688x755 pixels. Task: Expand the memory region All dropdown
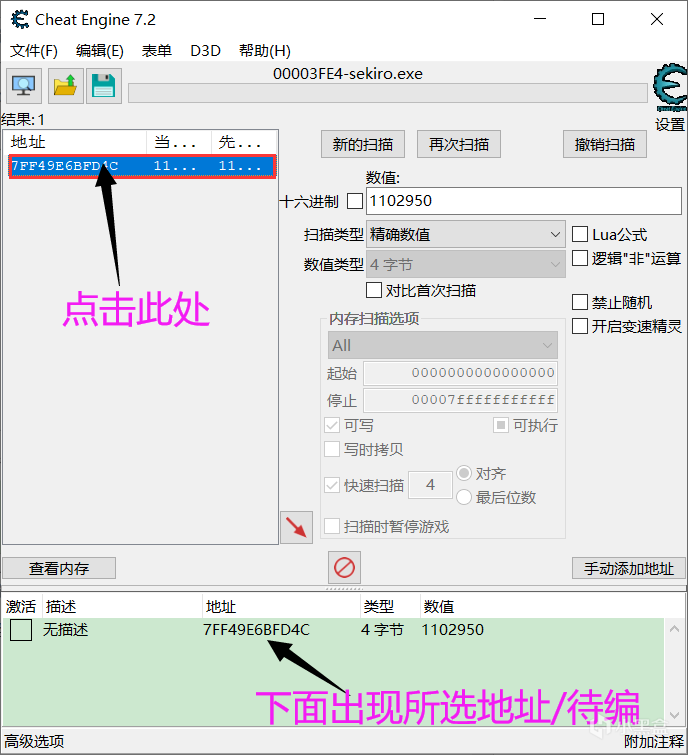[x=443, y=345]
